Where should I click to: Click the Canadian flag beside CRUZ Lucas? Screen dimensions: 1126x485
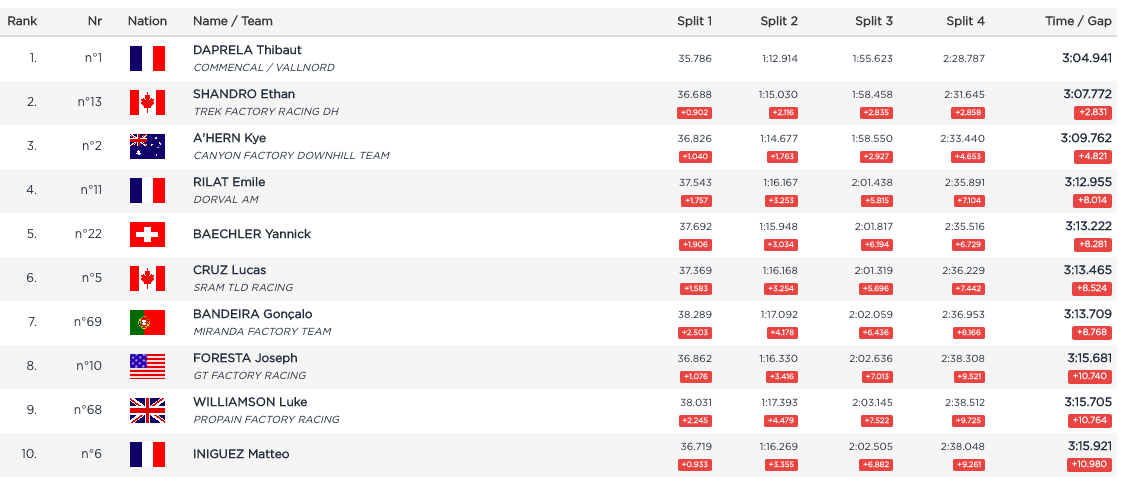click(x=147, y=278)
